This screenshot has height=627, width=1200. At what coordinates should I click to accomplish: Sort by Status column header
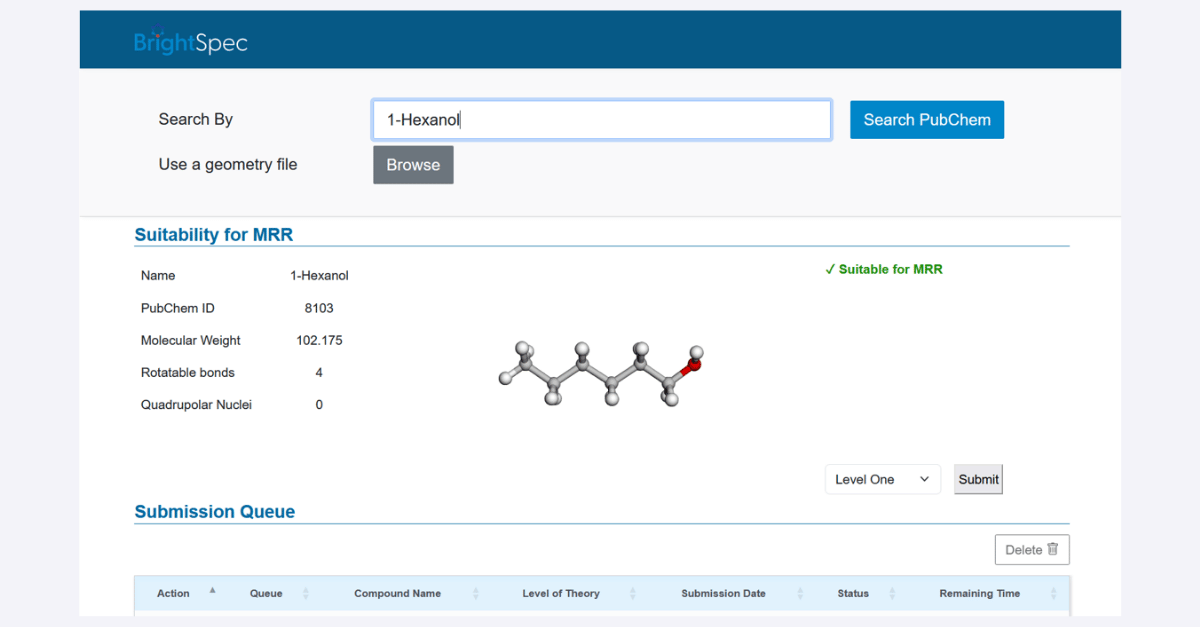click(x=853, y=593)
